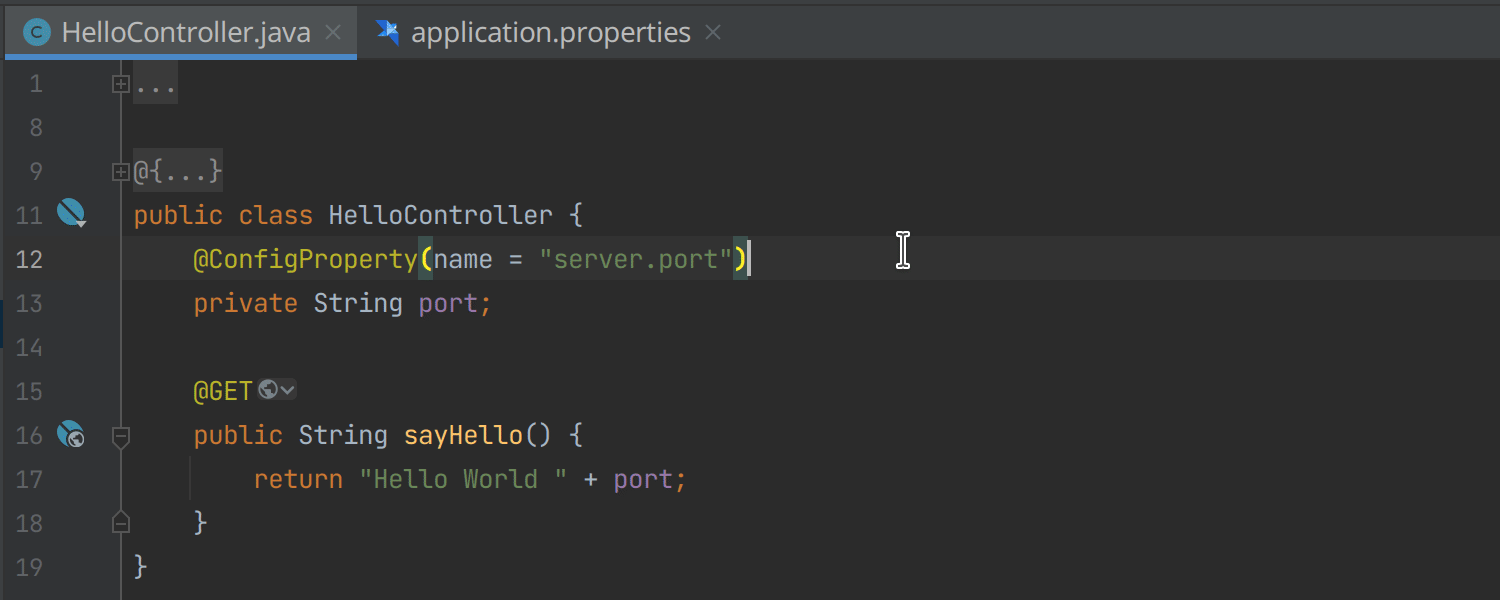The height and width of the screenshot is (600, 1500).
Task: Expand the folded annotations on line 9
Action: tap(120, 172)
